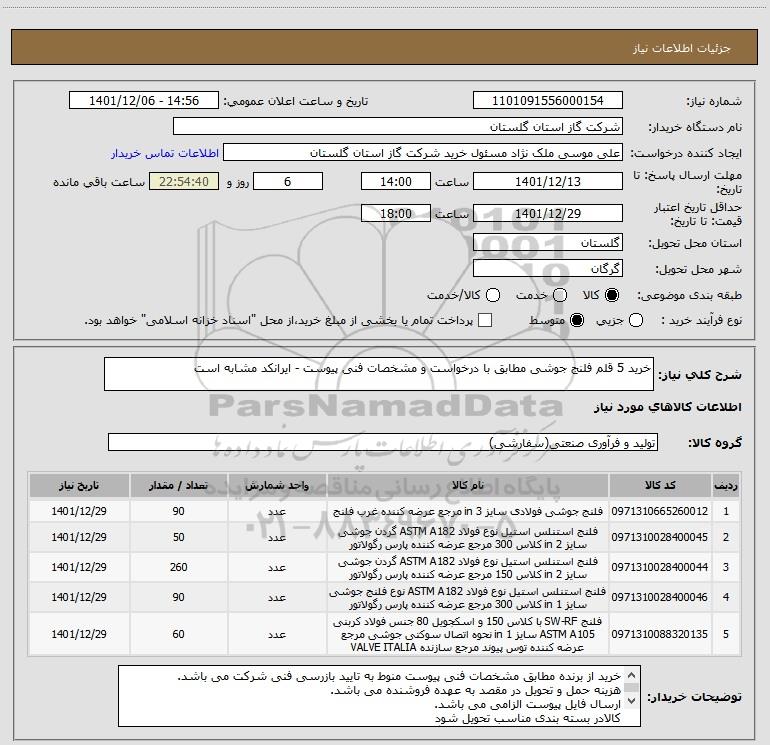
Task: Click the quantity 50 cell
Action: point(178,537)
